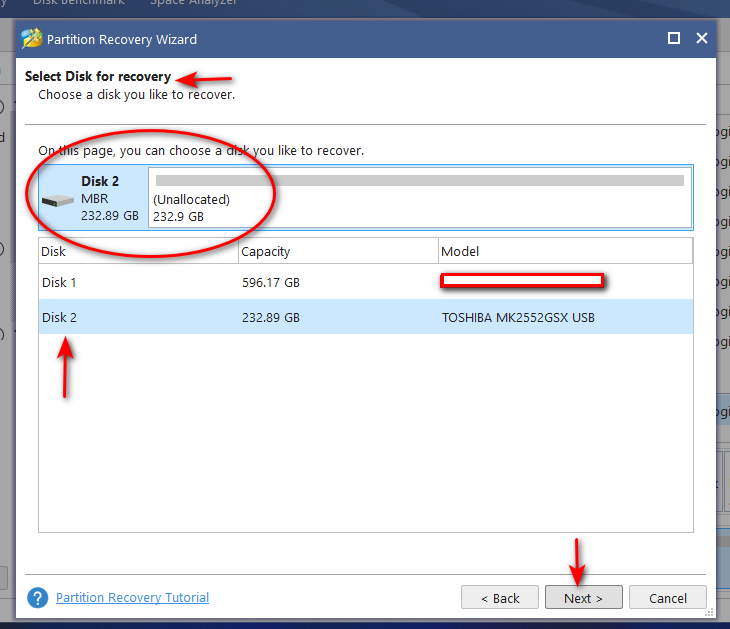730x629 pixels.
Task: Click the Disk 2 MBR drive icon
Action: coord(58,201)
